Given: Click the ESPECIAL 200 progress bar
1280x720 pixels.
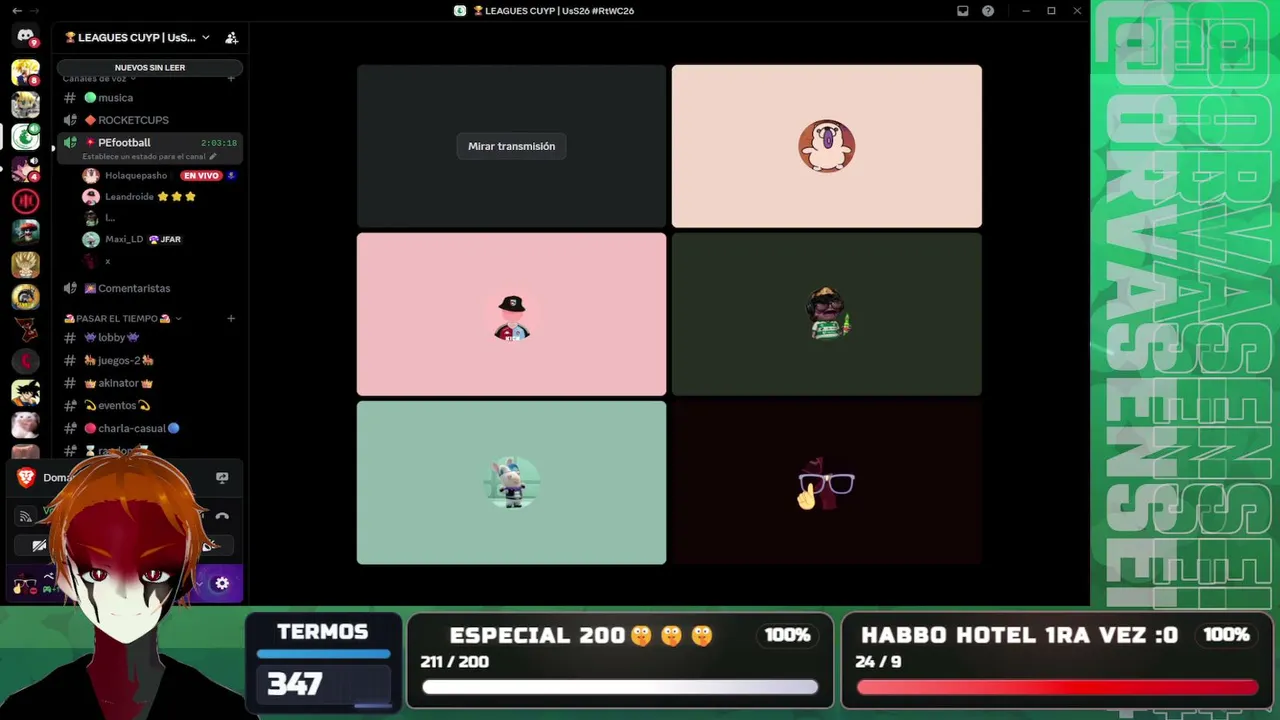Looking at the screenshot, I should tap(620, 687).
